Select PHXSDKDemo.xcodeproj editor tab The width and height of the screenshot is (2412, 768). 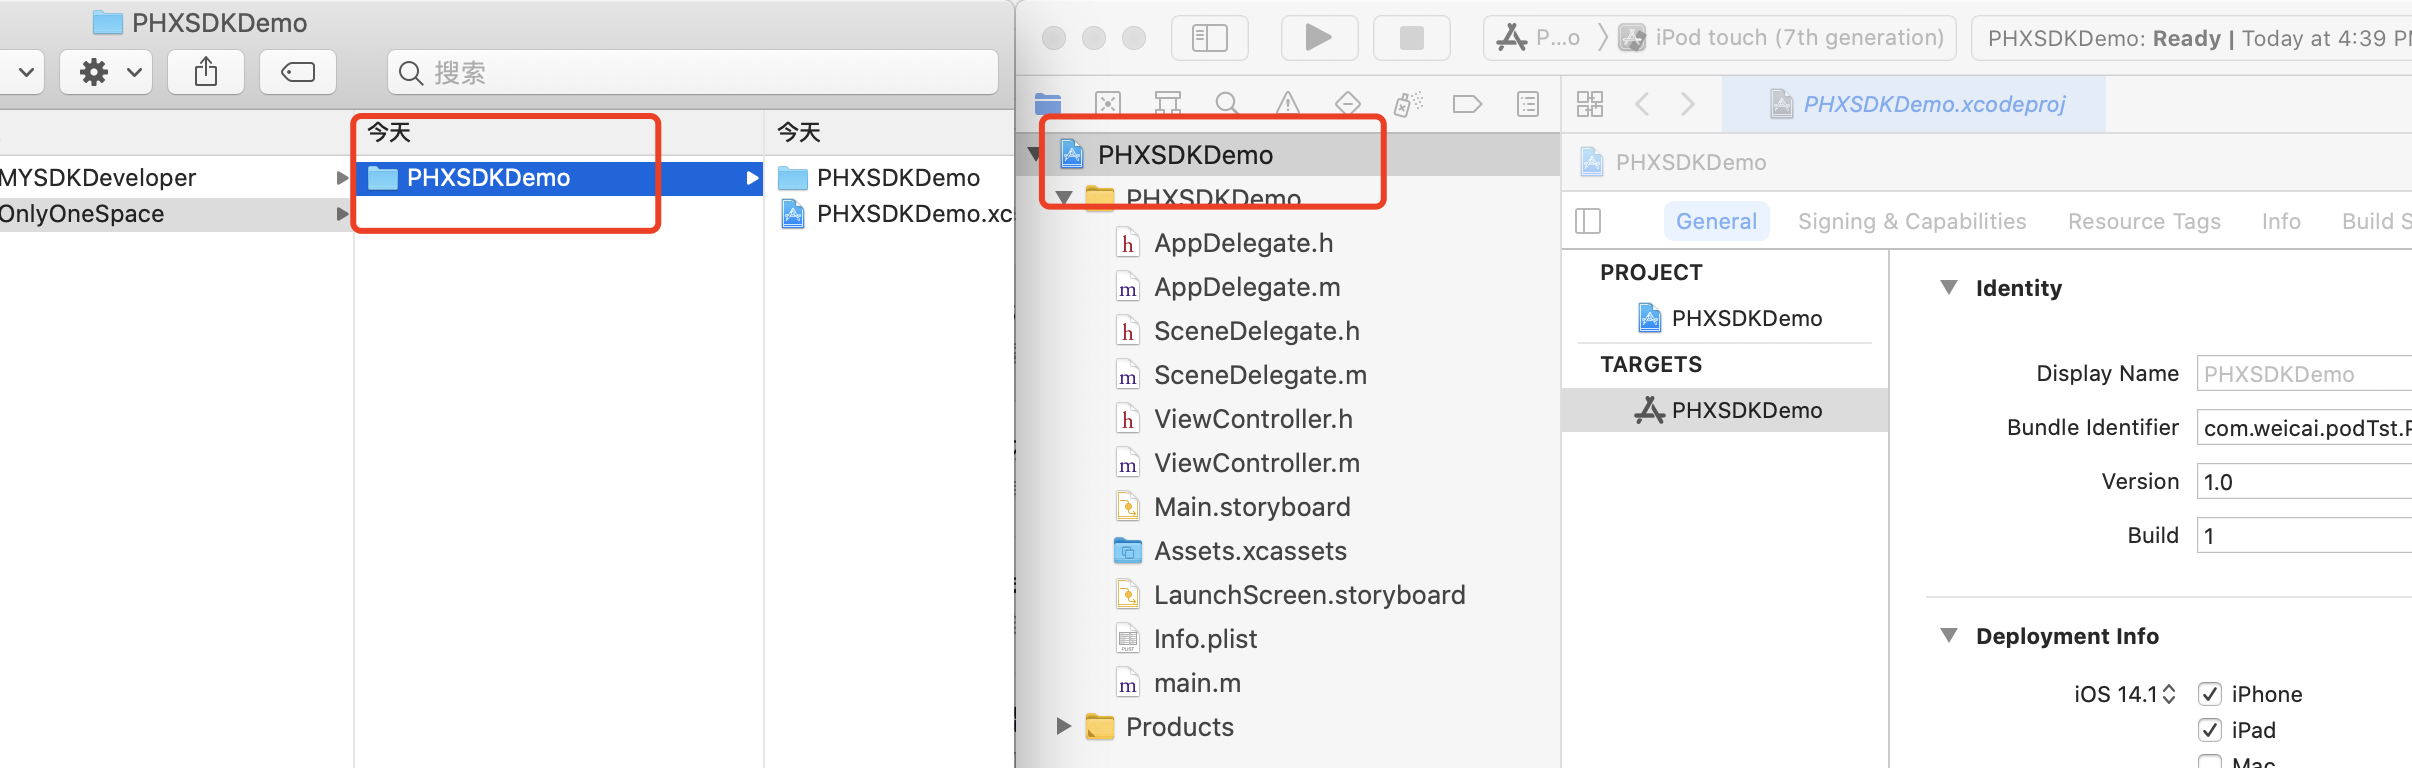point(1914,104)
